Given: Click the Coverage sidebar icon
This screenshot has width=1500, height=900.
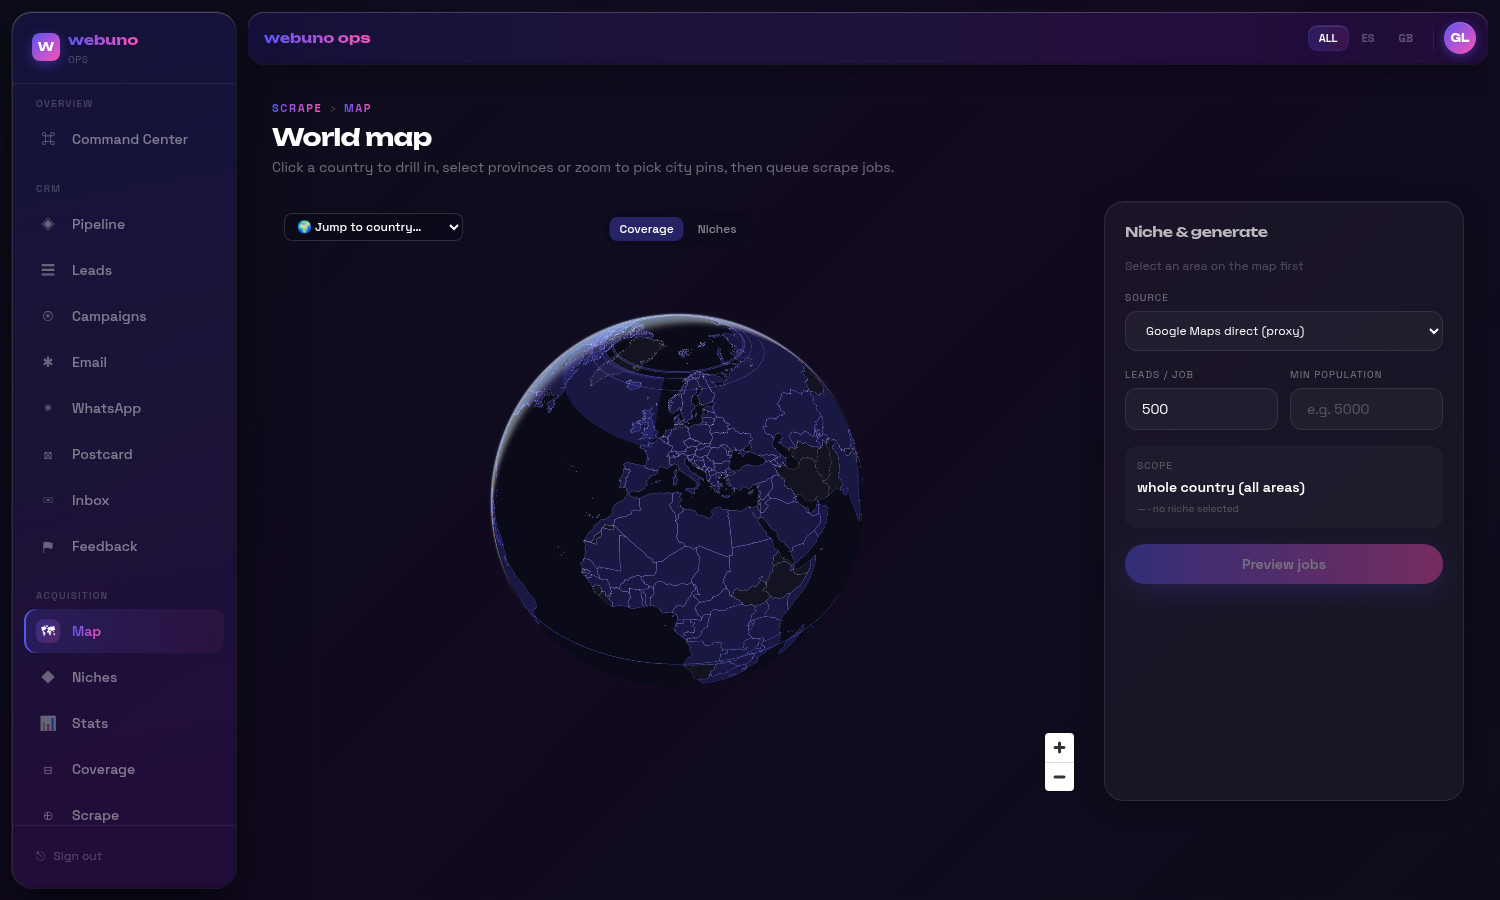Looking at the screenshot, I should pos(48,769).
